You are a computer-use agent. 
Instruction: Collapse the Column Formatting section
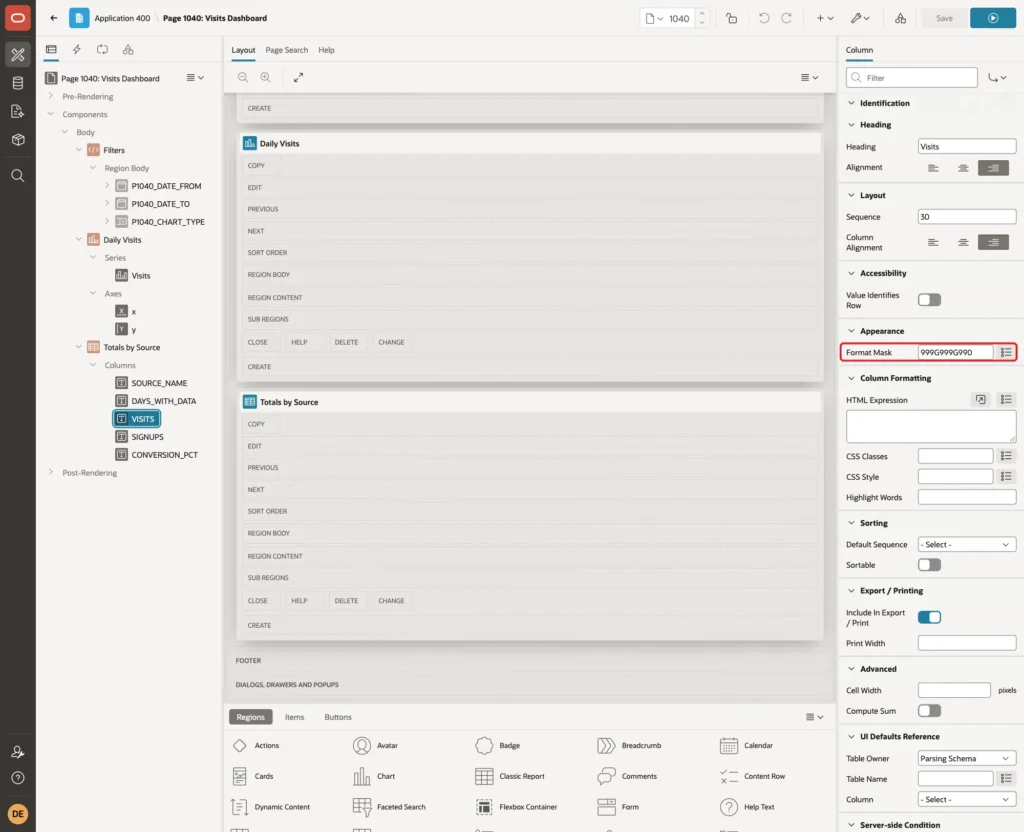pyautogui.click(x=851, y=378)
